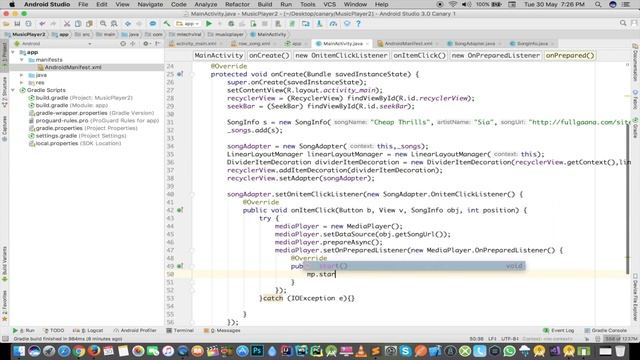640x360 pixels.
Task: Open Skype from the dock
Action: (405, 351)
